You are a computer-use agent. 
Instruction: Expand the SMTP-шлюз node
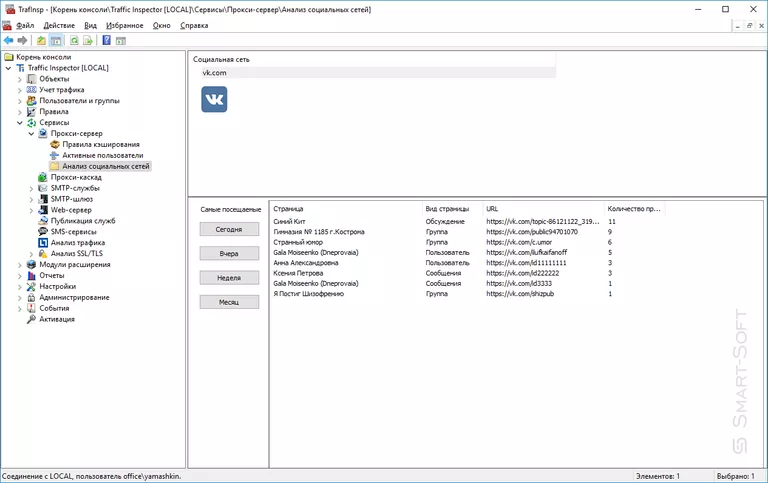pyautogui.click(x=31, y=199)
